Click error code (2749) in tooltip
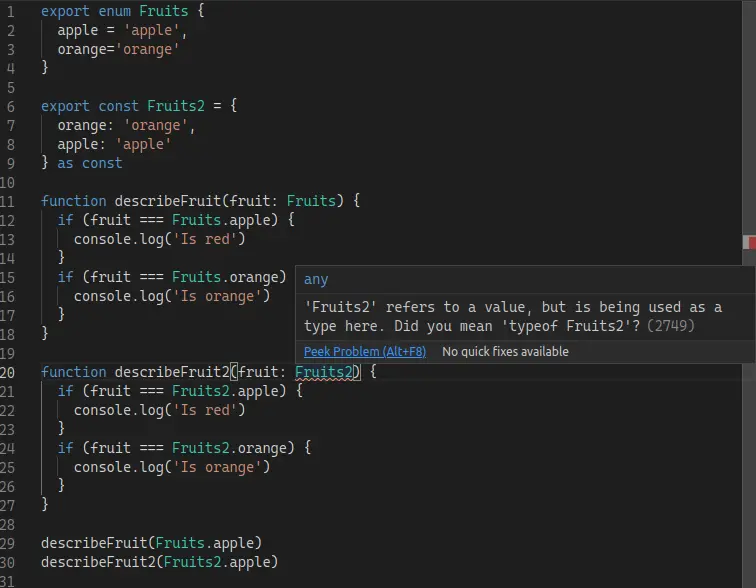This screenshot has height=588, width=756. pos(671,326)
